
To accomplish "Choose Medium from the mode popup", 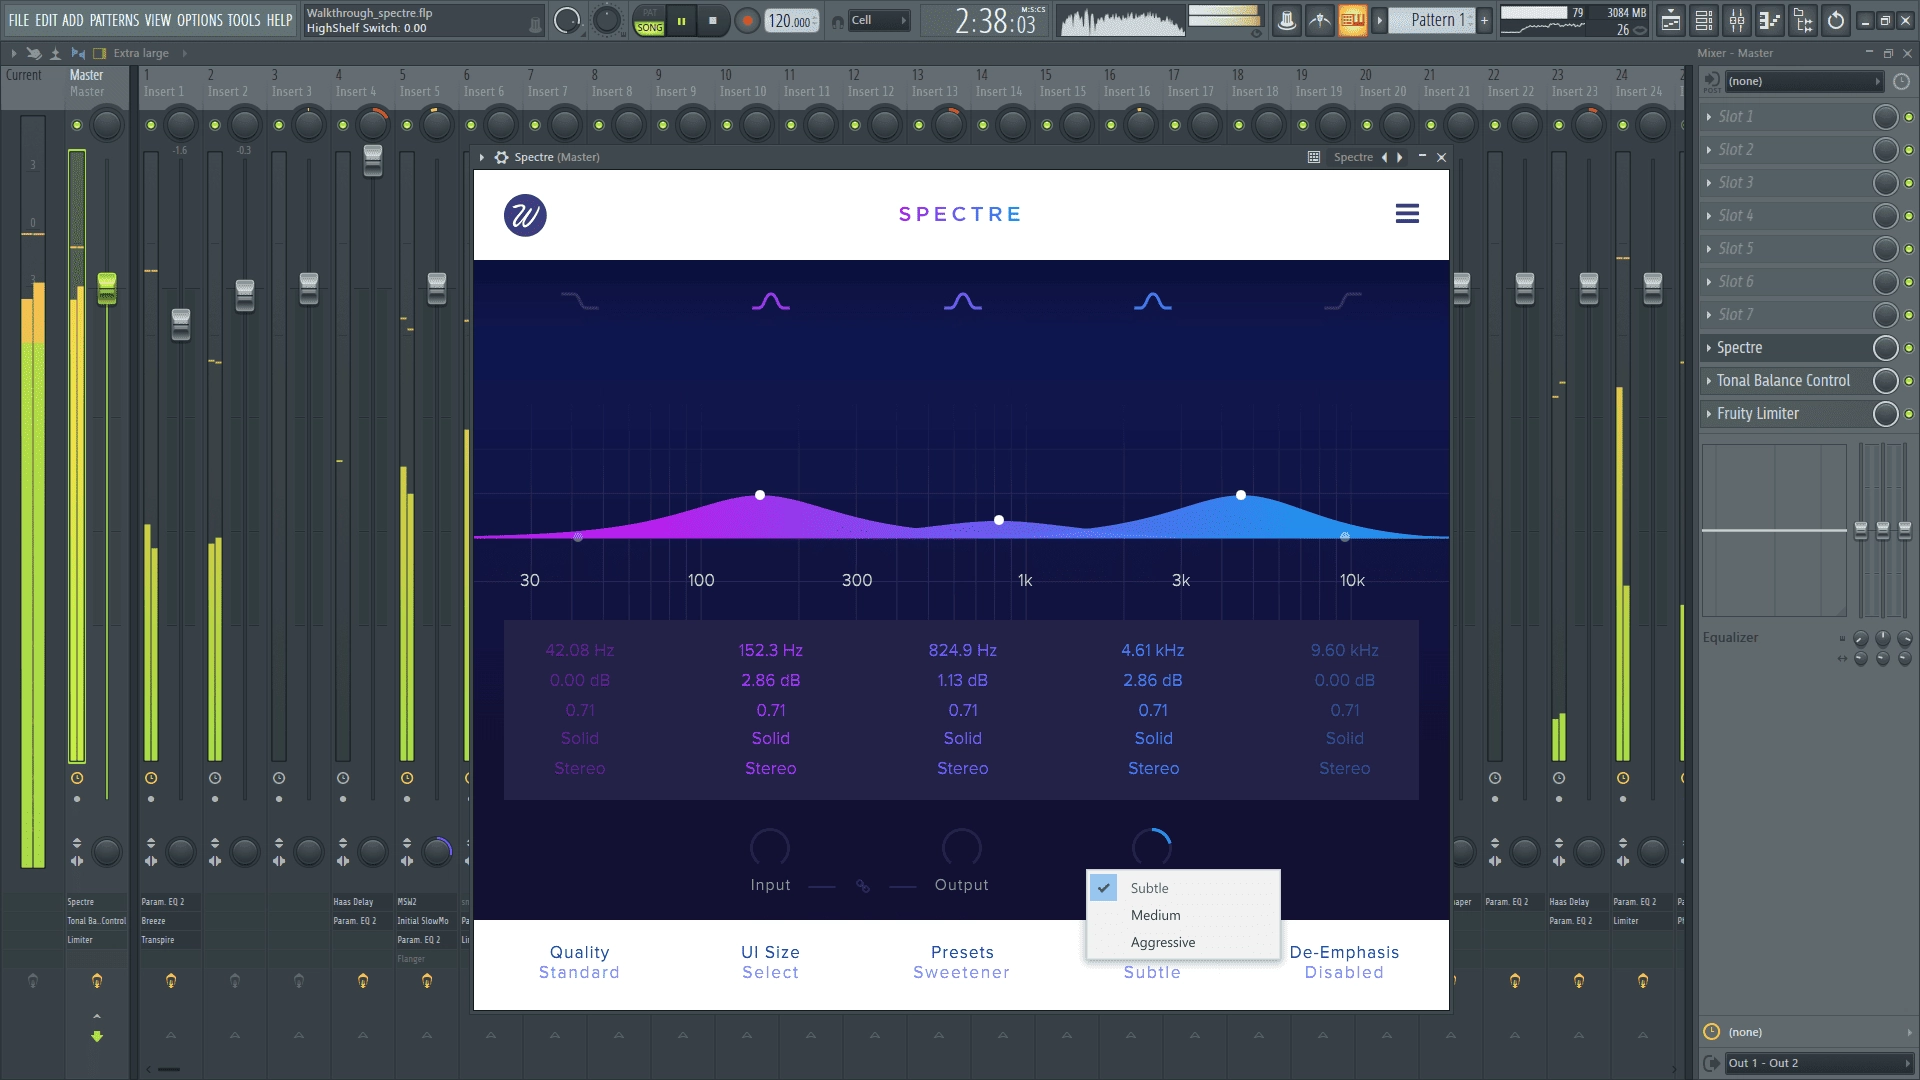I will pos(1183,915).
